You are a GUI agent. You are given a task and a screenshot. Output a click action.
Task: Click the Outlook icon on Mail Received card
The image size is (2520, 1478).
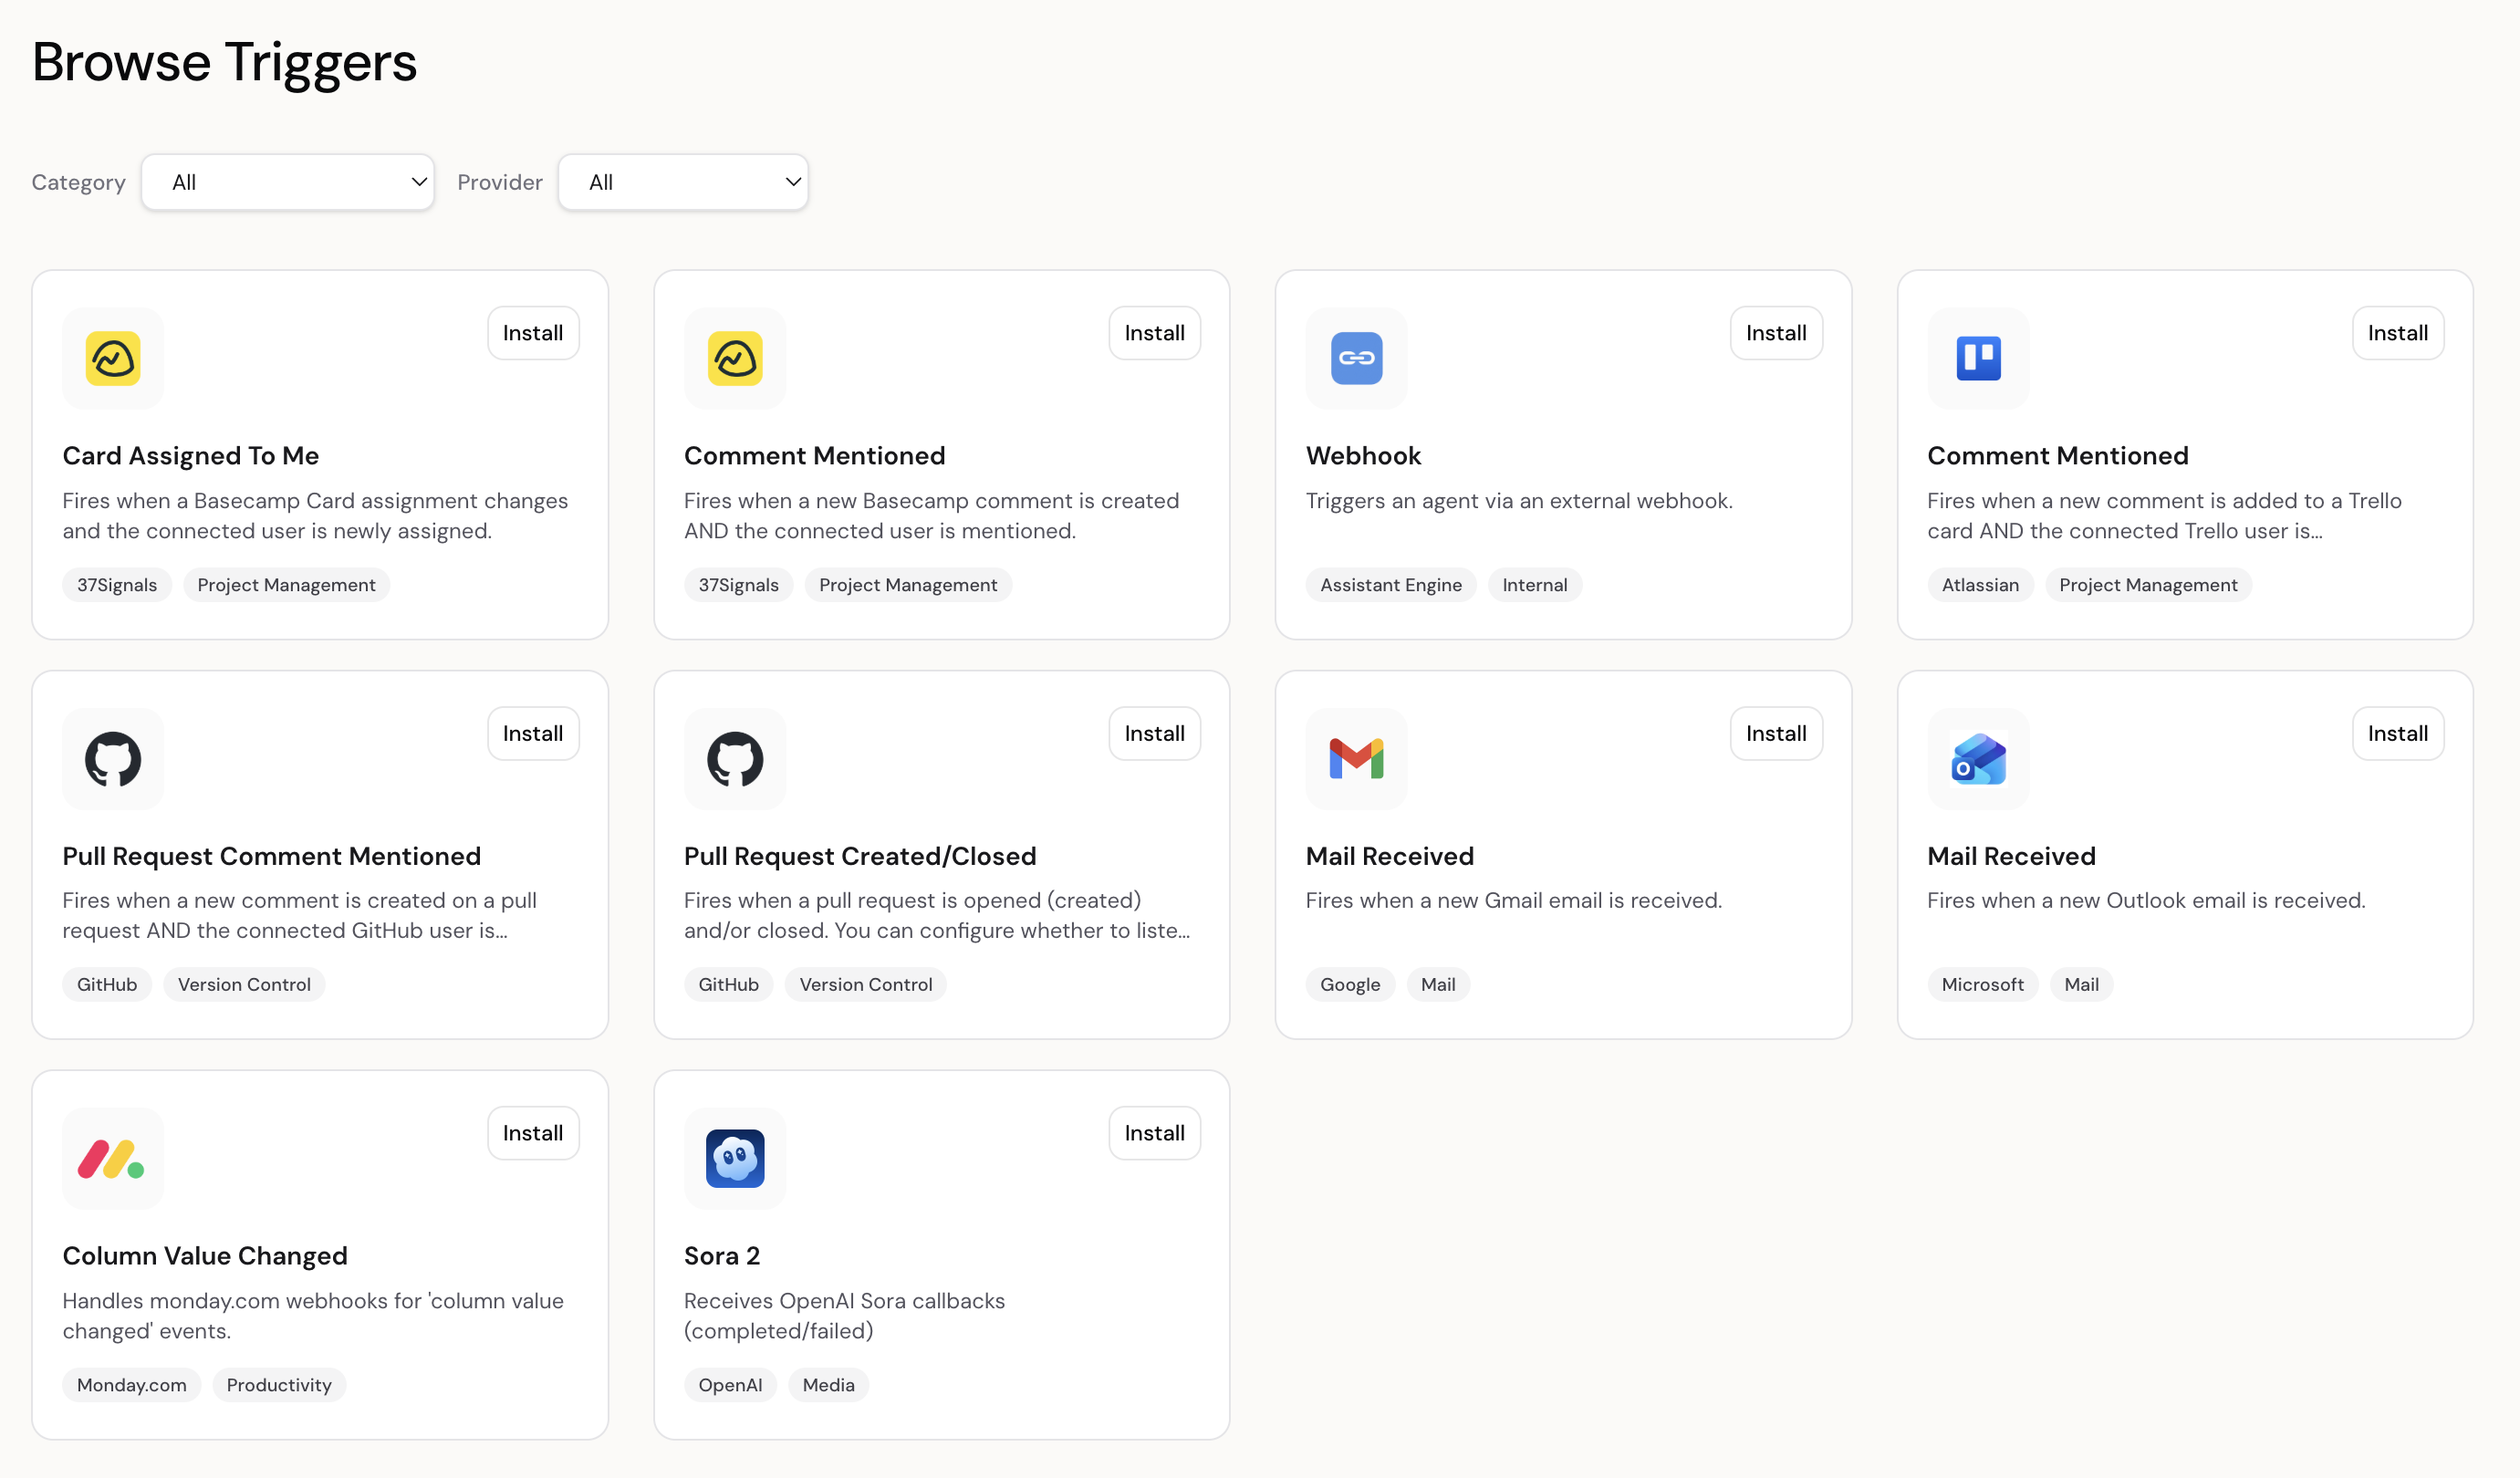click(x=1977, y=759)
